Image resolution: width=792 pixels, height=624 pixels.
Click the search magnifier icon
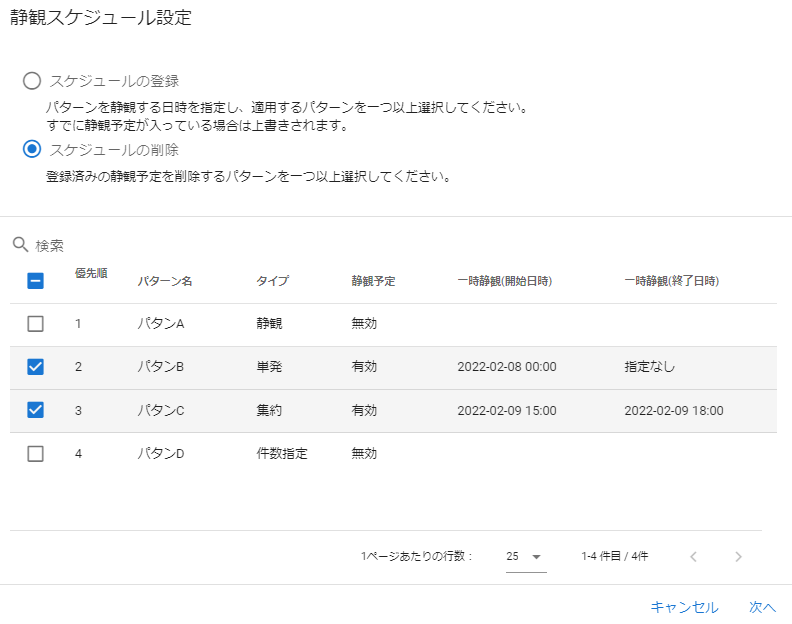tap(20, 245)
